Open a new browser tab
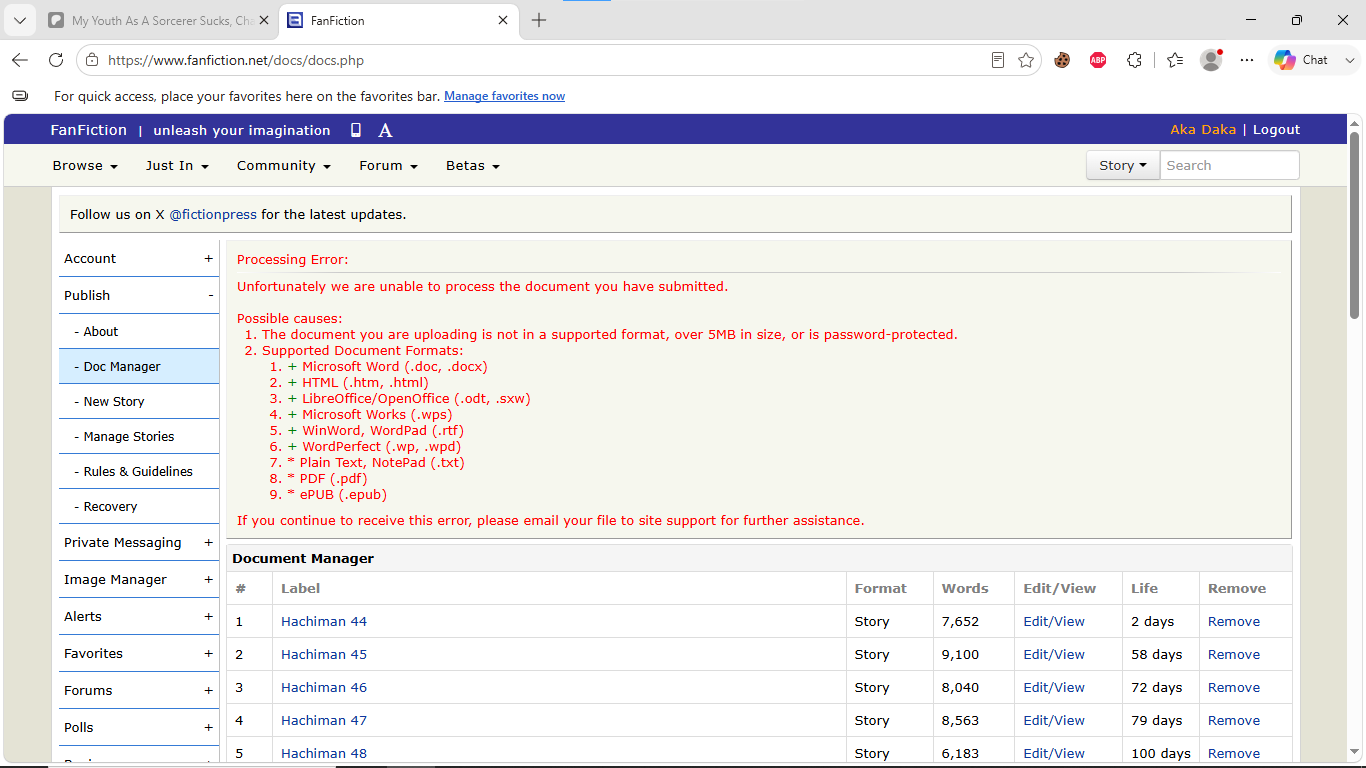 (x=539, y=20)
